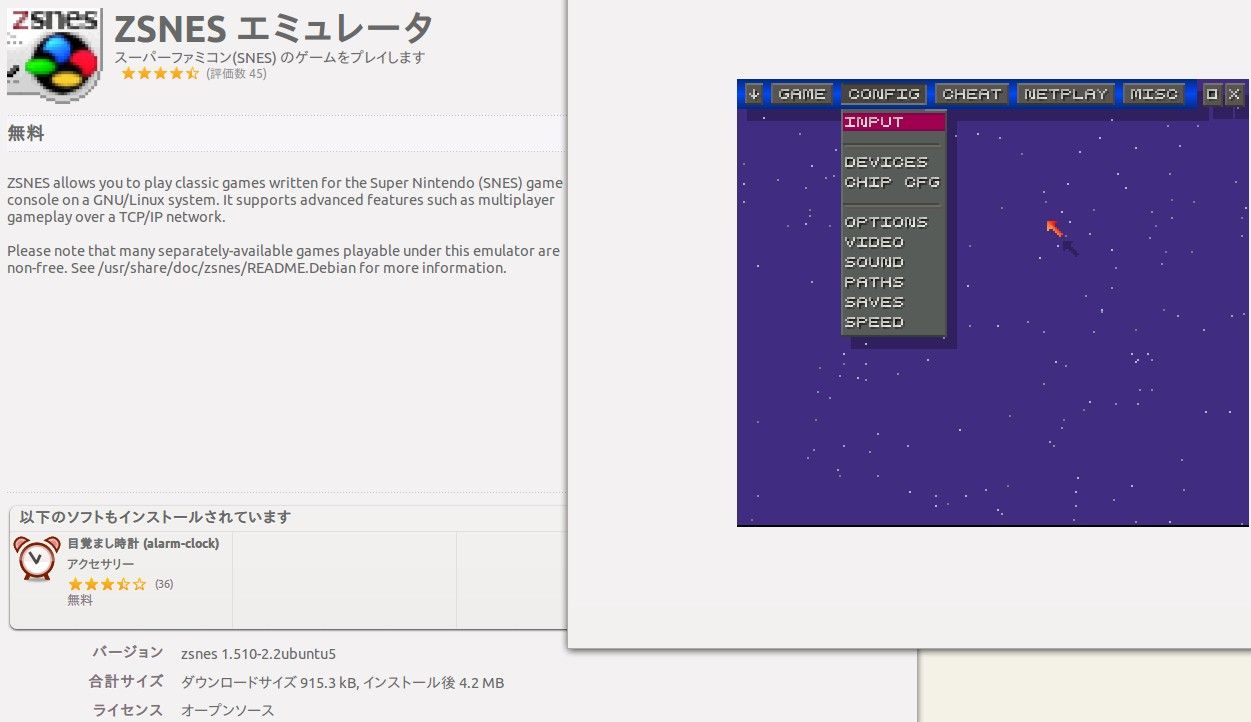The height and width of the screenshot is (722, 1251).
Task: Click the README.Debian description paragraph
Action: point(283,259)
